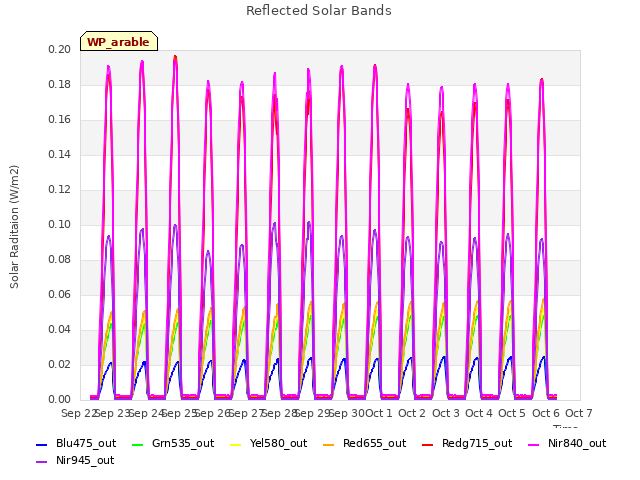Click the Oct 3 x-axis date label
The height and width of the screenshot is (480, 640).
click(x=446, y=413)
